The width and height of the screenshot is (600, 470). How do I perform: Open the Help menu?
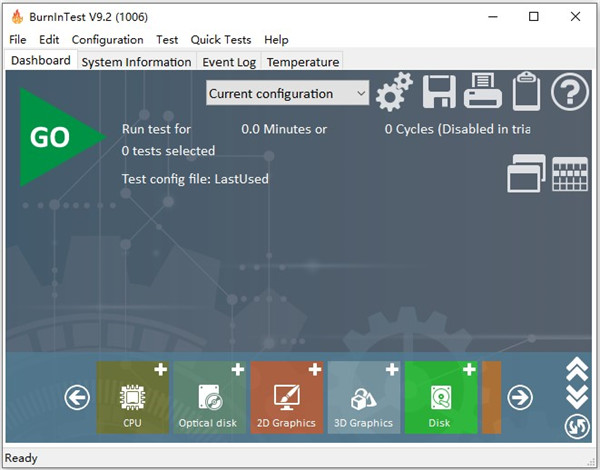276,40
